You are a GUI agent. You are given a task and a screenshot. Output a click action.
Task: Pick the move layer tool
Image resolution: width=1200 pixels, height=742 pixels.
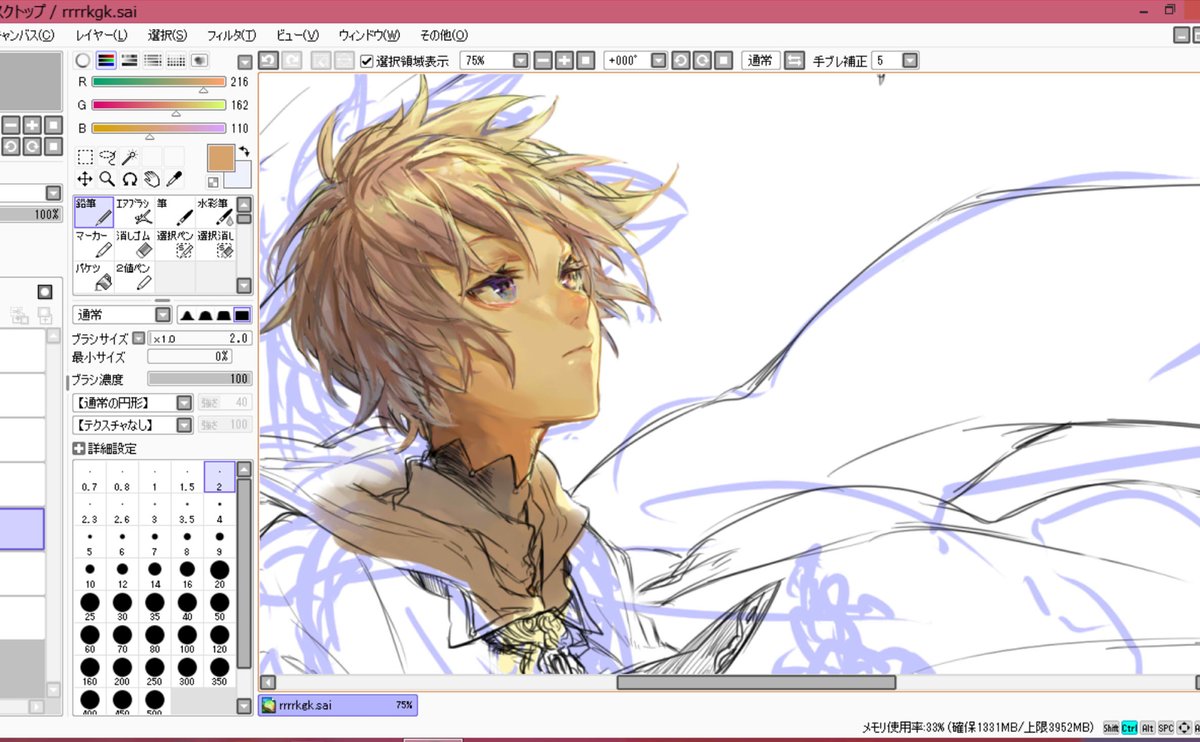85,179
